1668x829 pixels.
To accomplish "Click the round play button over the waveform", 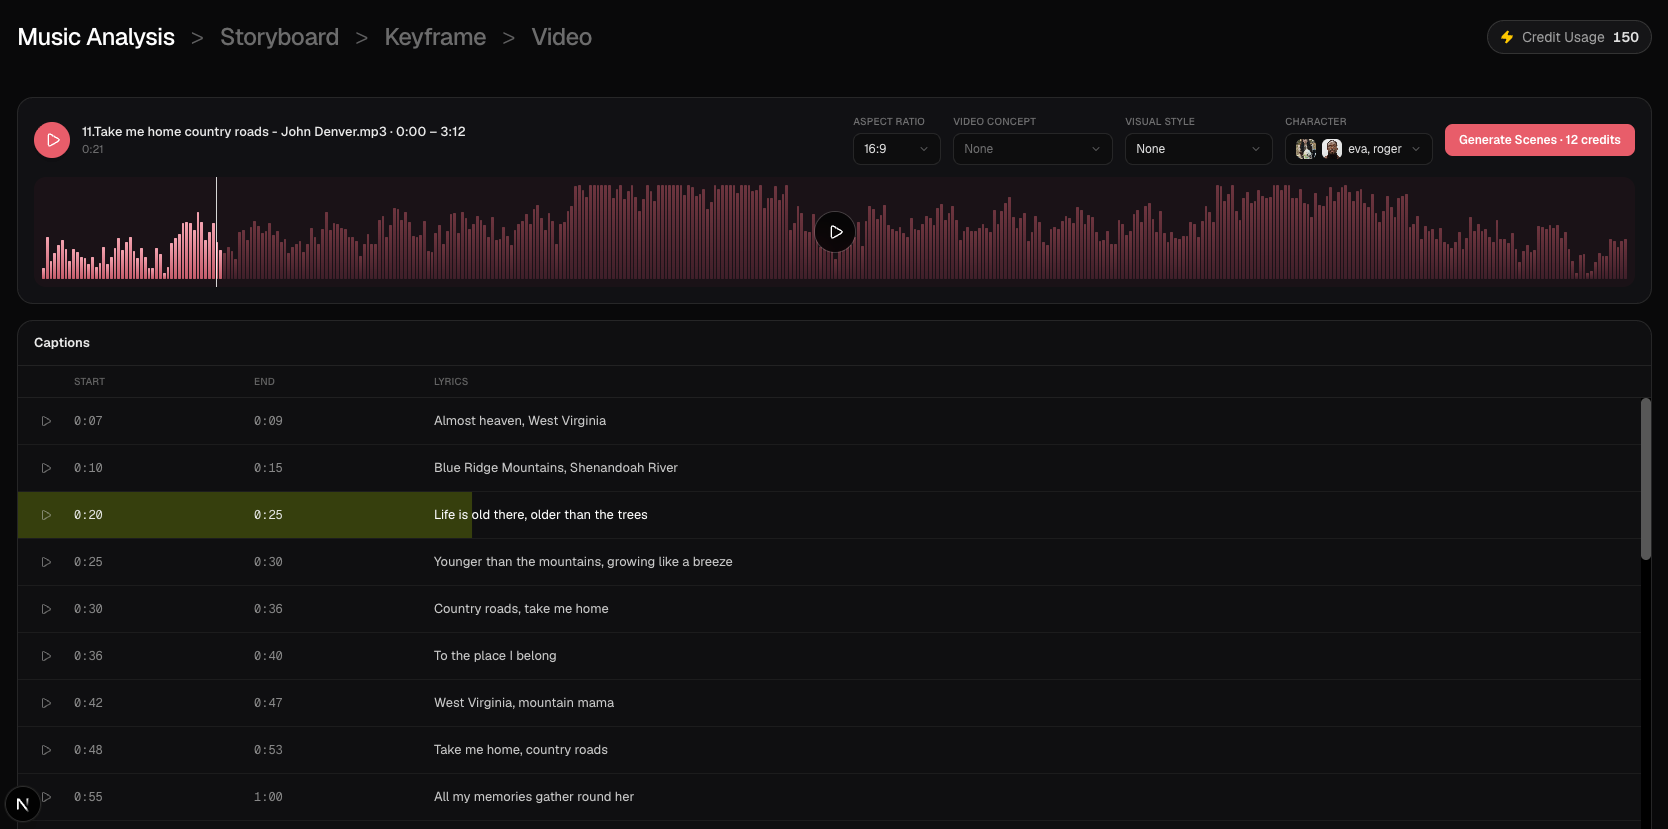I will point(835,232).
